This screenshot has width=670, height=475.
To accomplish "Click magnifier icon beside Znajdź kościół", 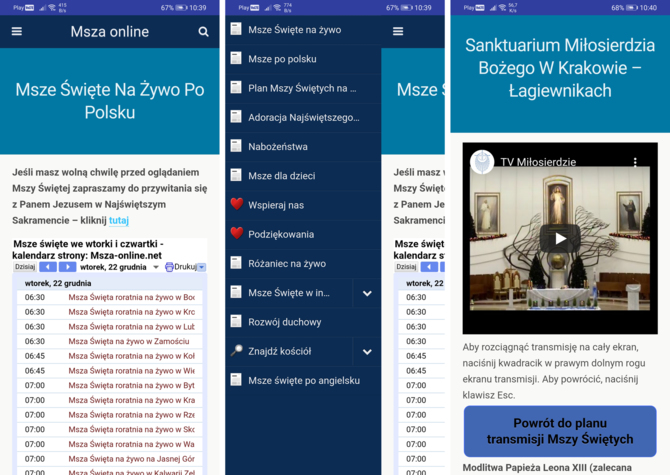I will point(236,351).
